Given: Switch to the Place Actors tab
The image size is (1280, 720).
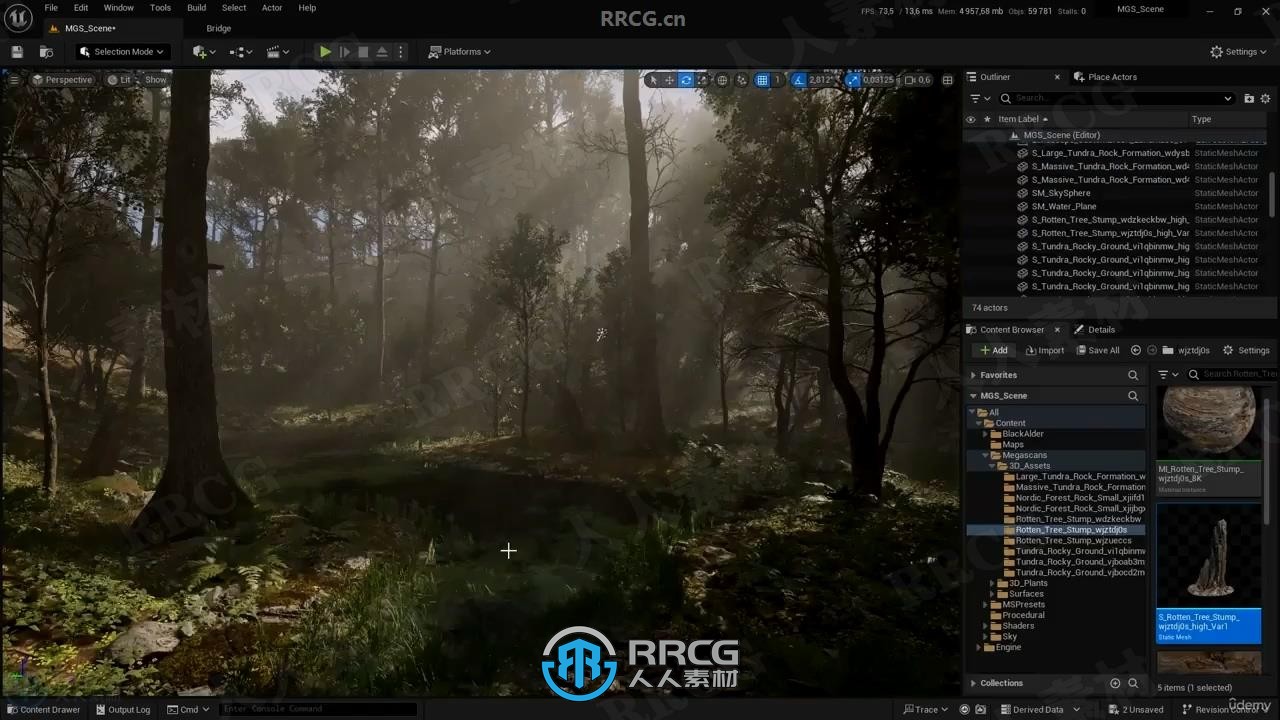Looking at the screenshot, I should (1106, 77).
